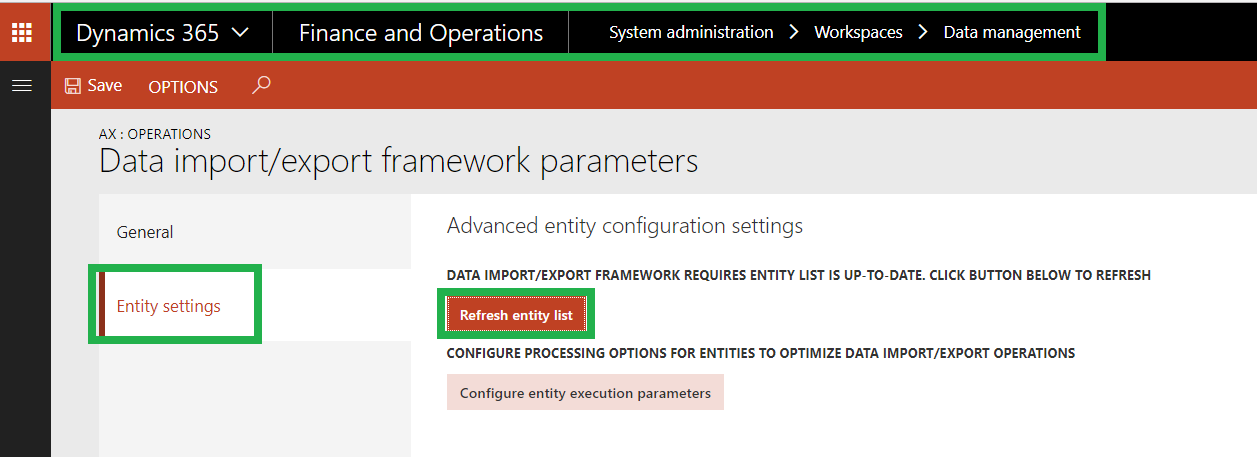Click the Data import/export framework parameters title
Viewport: 1257px width, 457px height.
click(x=398, y=161)
